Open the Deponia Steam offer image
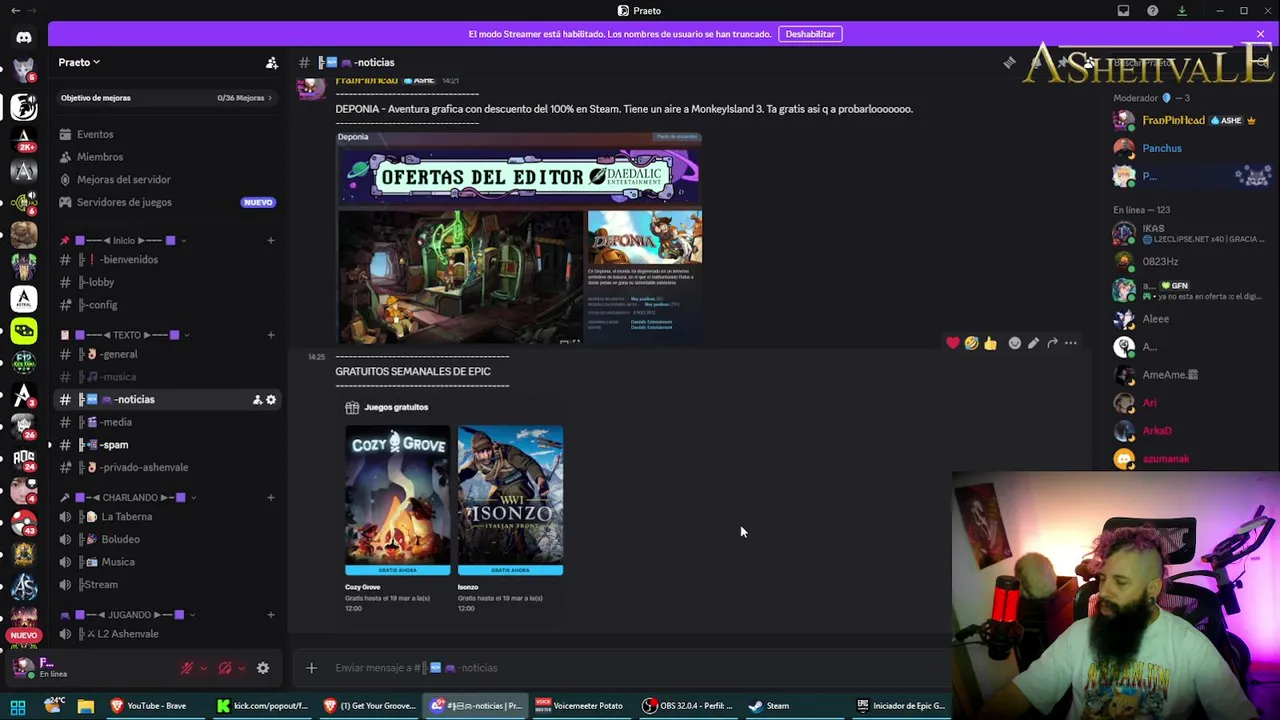 click(x=519, y=238)
